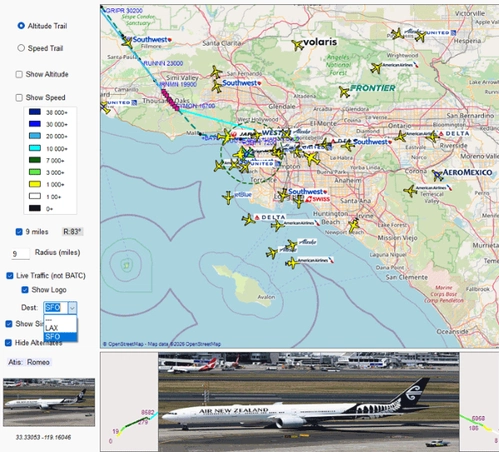The width and height of the screenshot is (499, 452).
Task: Click the unlabeled plane above Southwest near San Fernando
Action: click(x=216, y=72)
